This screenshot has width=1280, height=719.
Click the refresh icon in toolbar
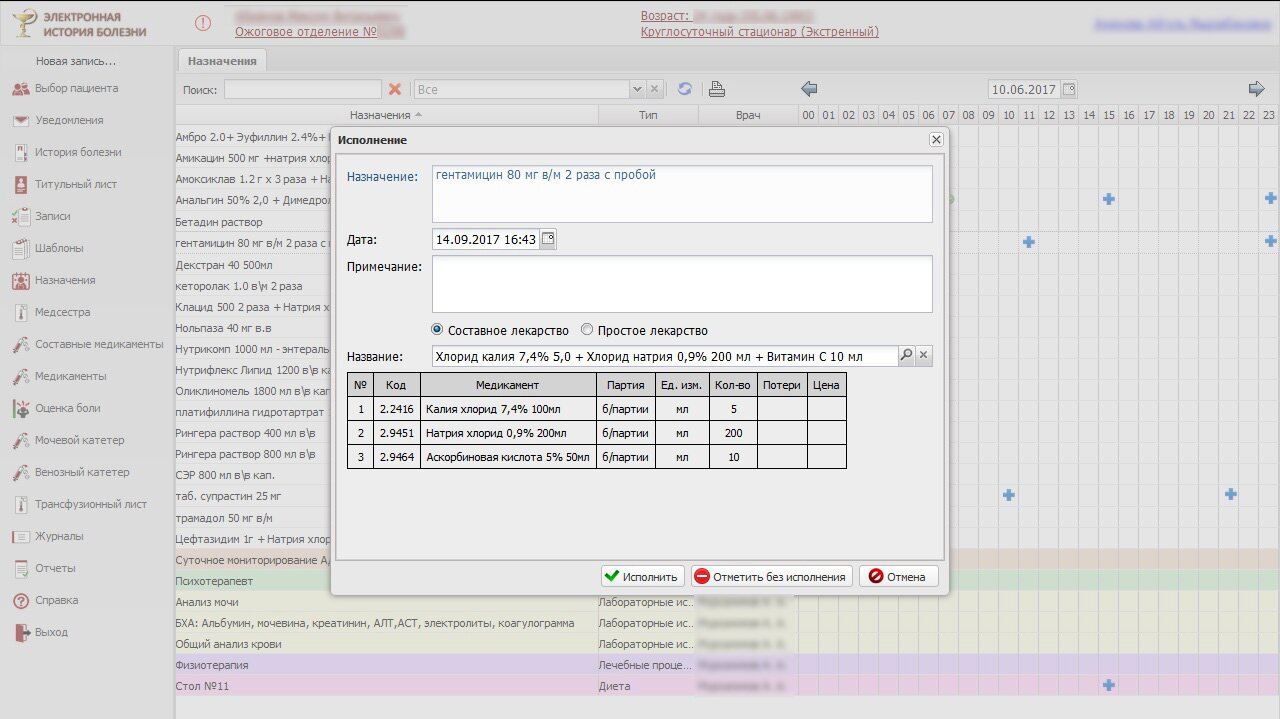coord(685,89)
